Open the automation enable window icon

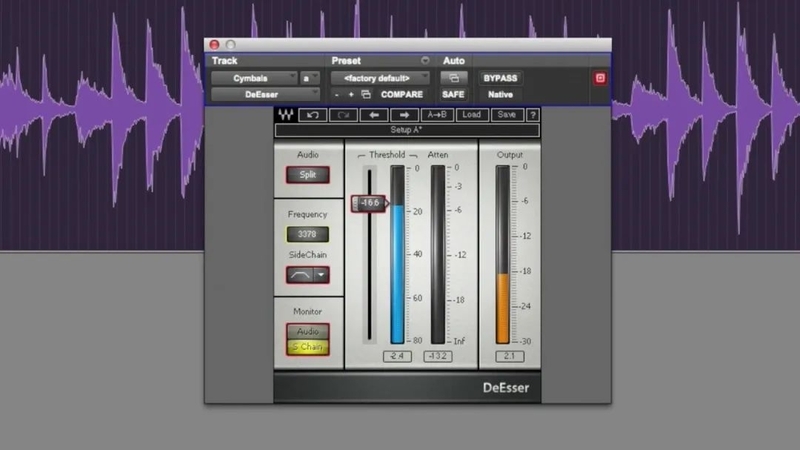(454, 78)
